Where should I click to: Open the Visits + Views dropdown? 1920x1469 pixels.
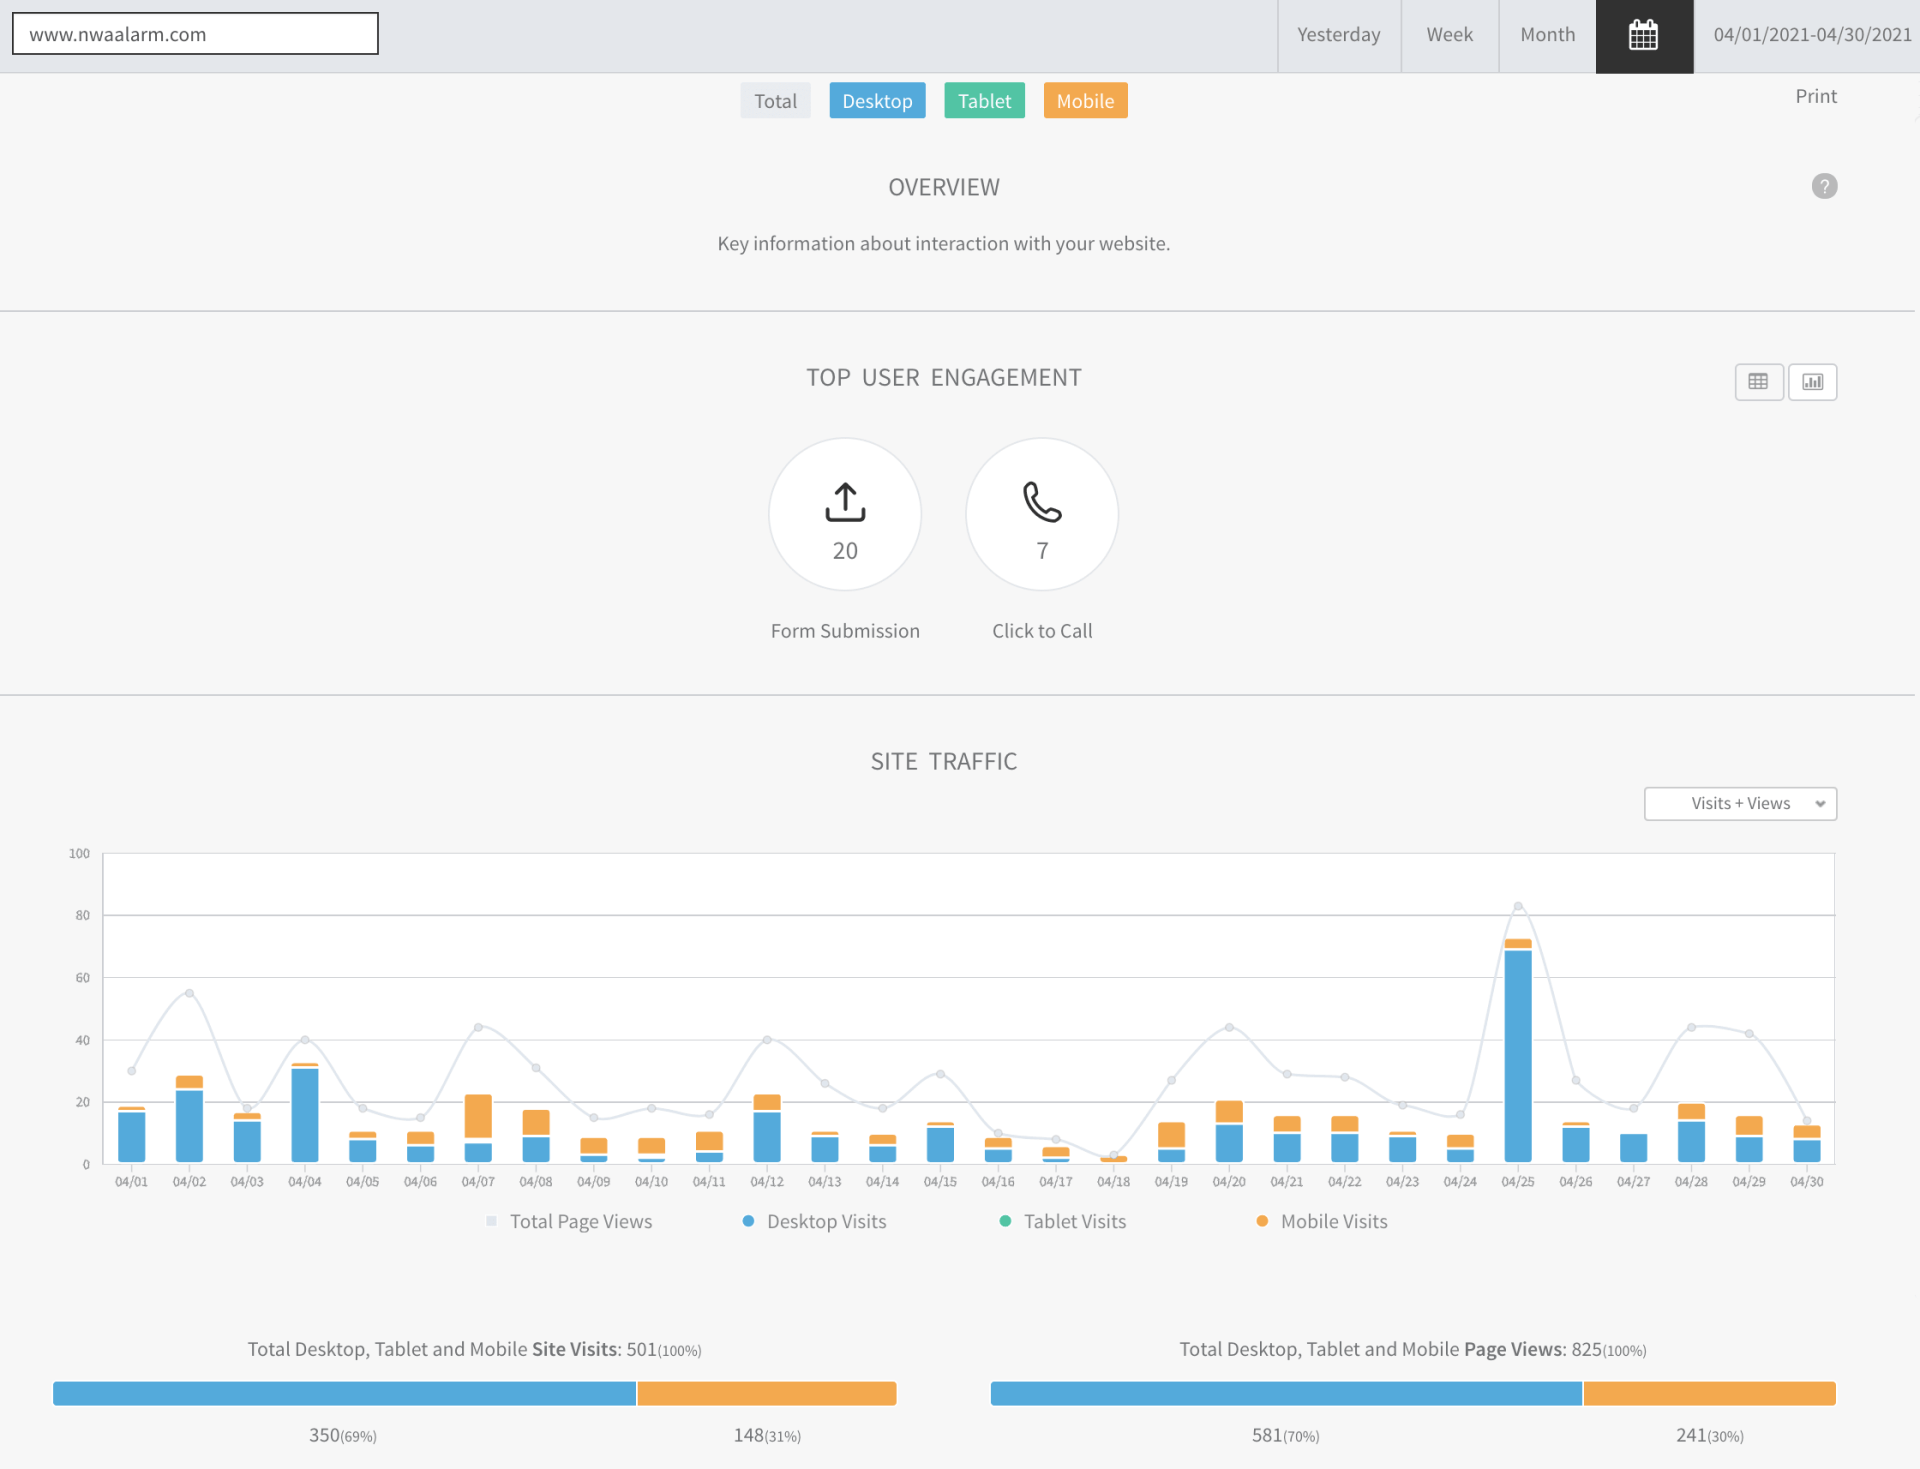pyautogui.click(x=1740, y=804)
